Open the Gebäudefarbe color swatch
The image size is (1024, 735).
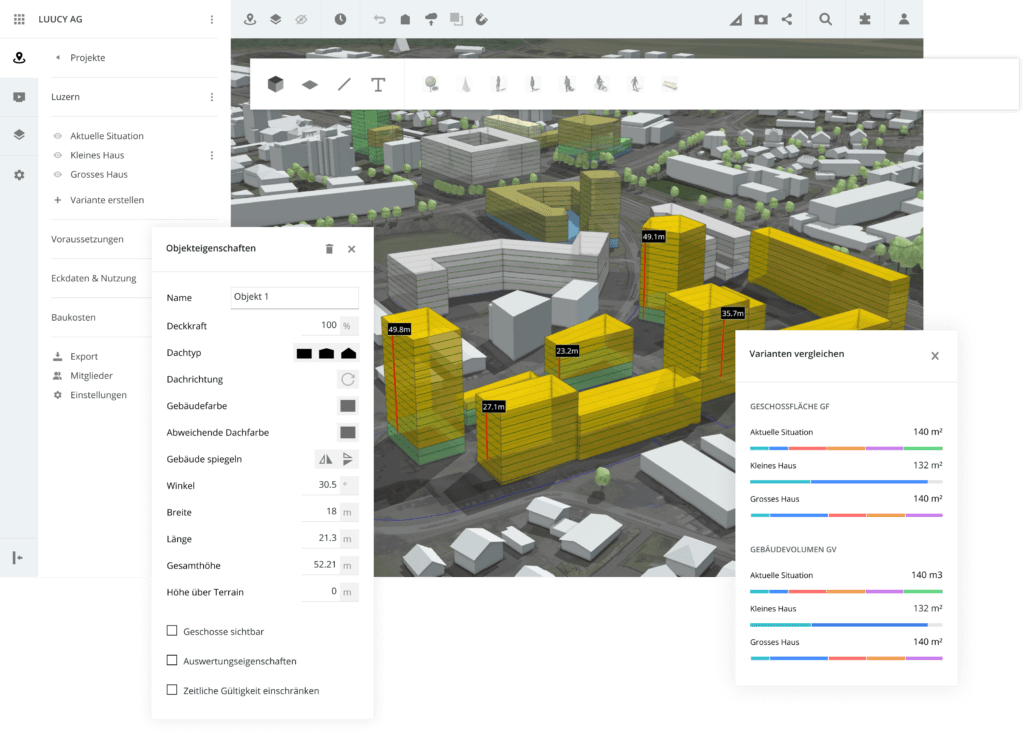(348, 406)
